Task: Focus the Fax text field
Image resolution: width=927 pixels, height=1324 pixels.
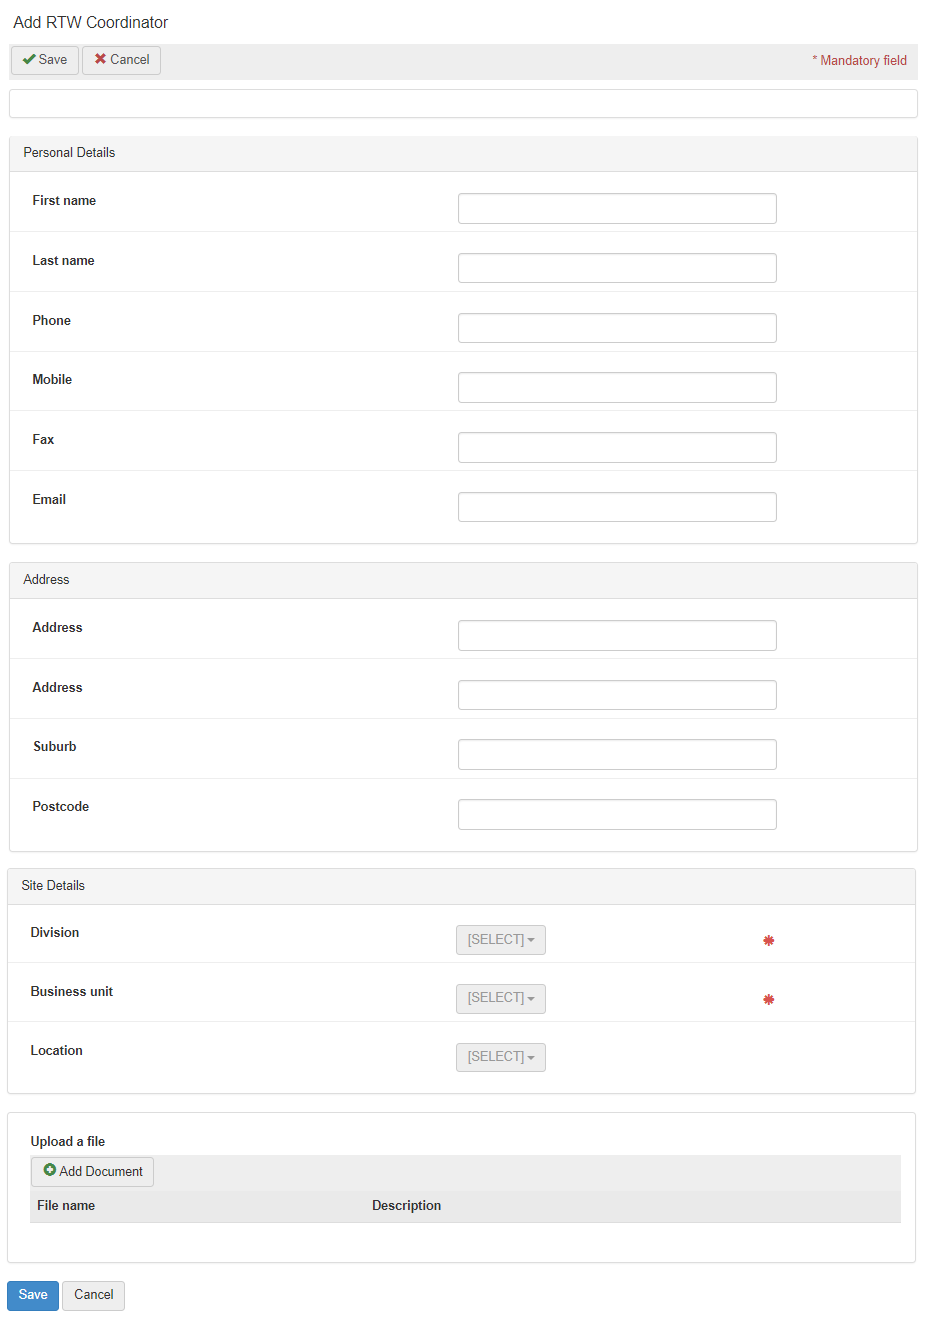Action: [x=617, y=447]
